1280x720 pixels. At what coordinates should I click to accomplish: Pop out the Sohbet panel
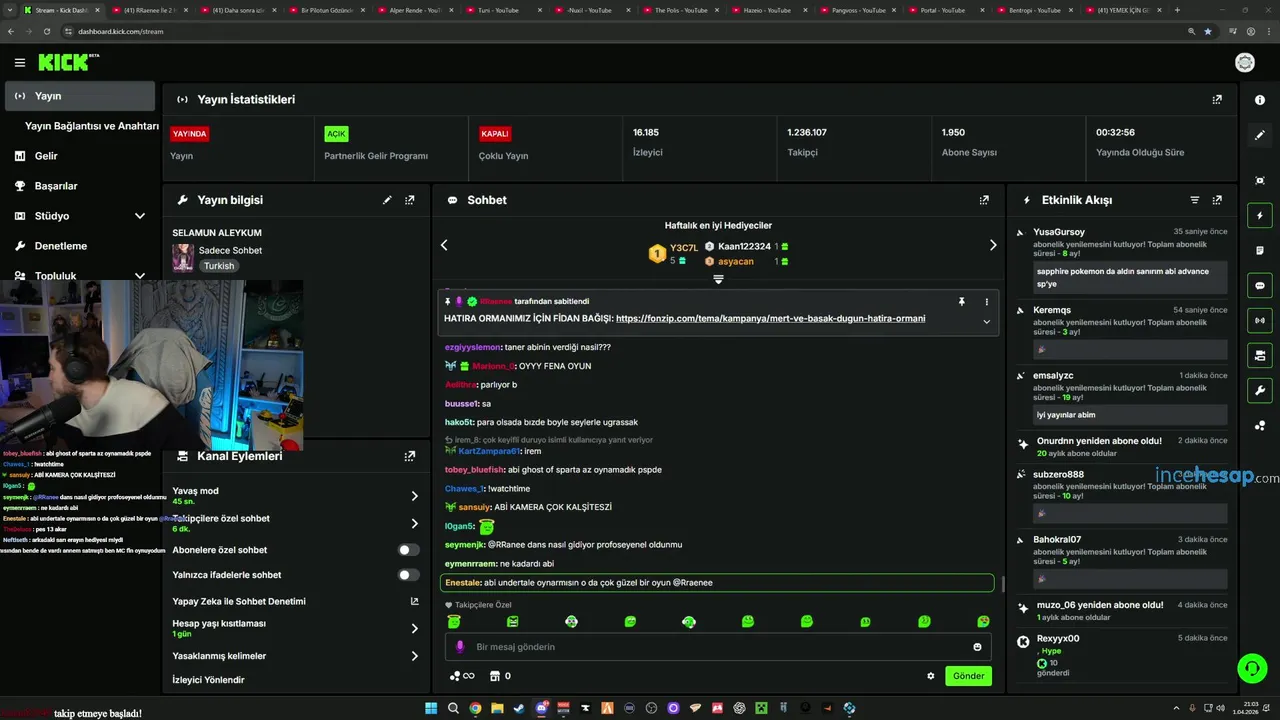(984, 200)
